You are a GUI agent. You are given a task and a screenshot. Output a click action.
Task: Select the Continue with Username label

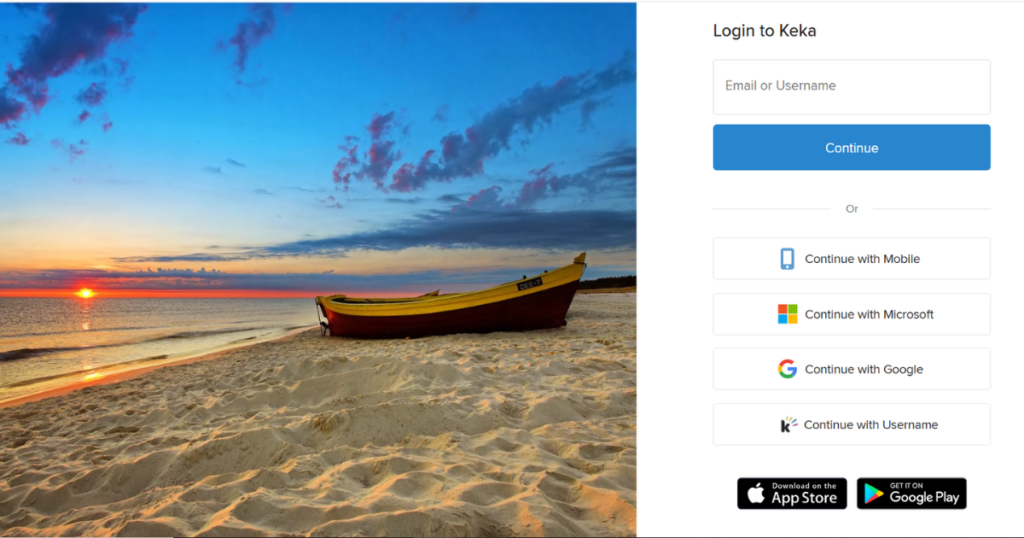(871, 424)
